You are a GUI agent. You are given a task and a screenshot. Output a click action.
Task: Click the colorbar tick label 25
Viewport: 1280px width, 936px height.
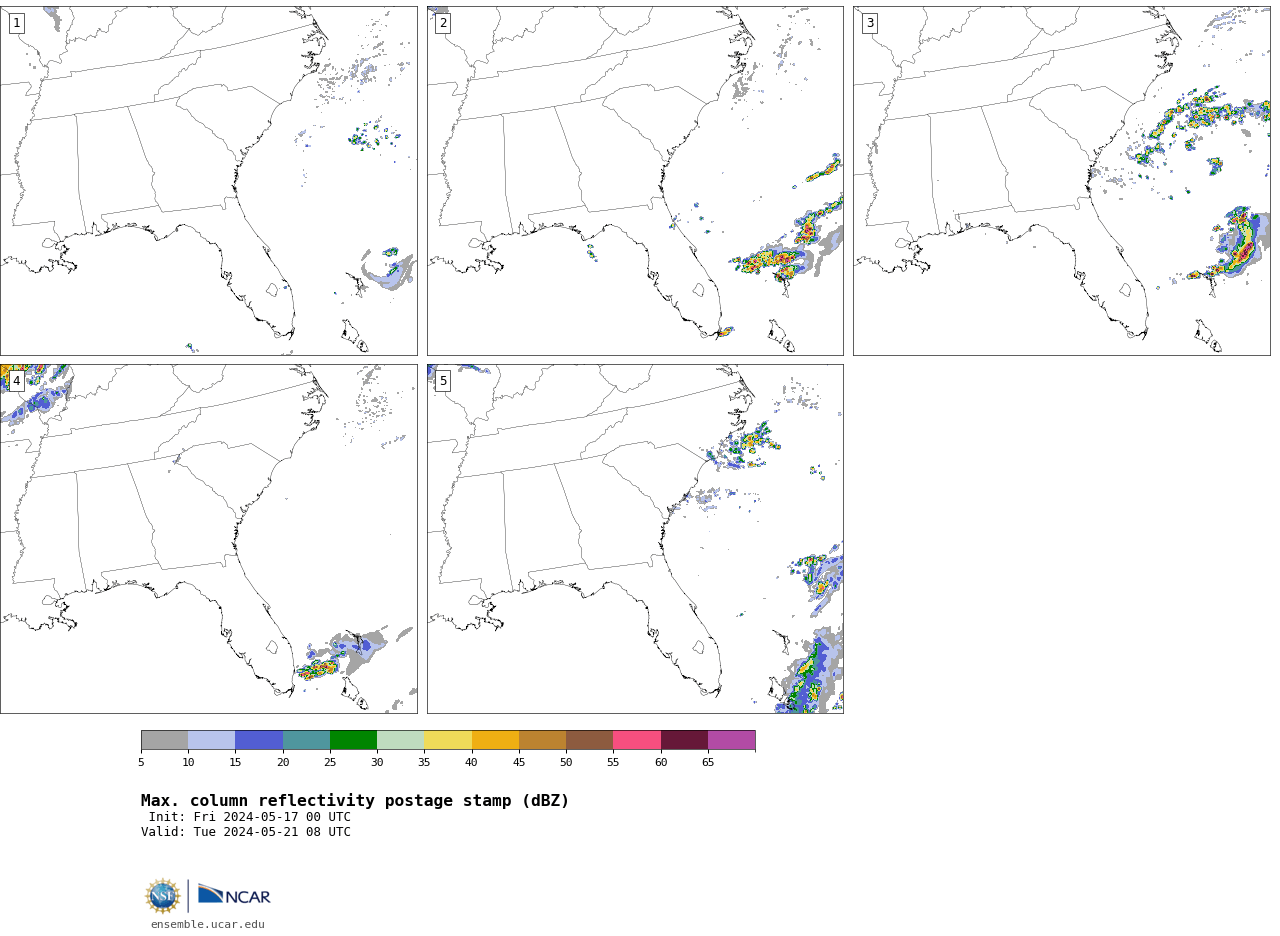330,763
